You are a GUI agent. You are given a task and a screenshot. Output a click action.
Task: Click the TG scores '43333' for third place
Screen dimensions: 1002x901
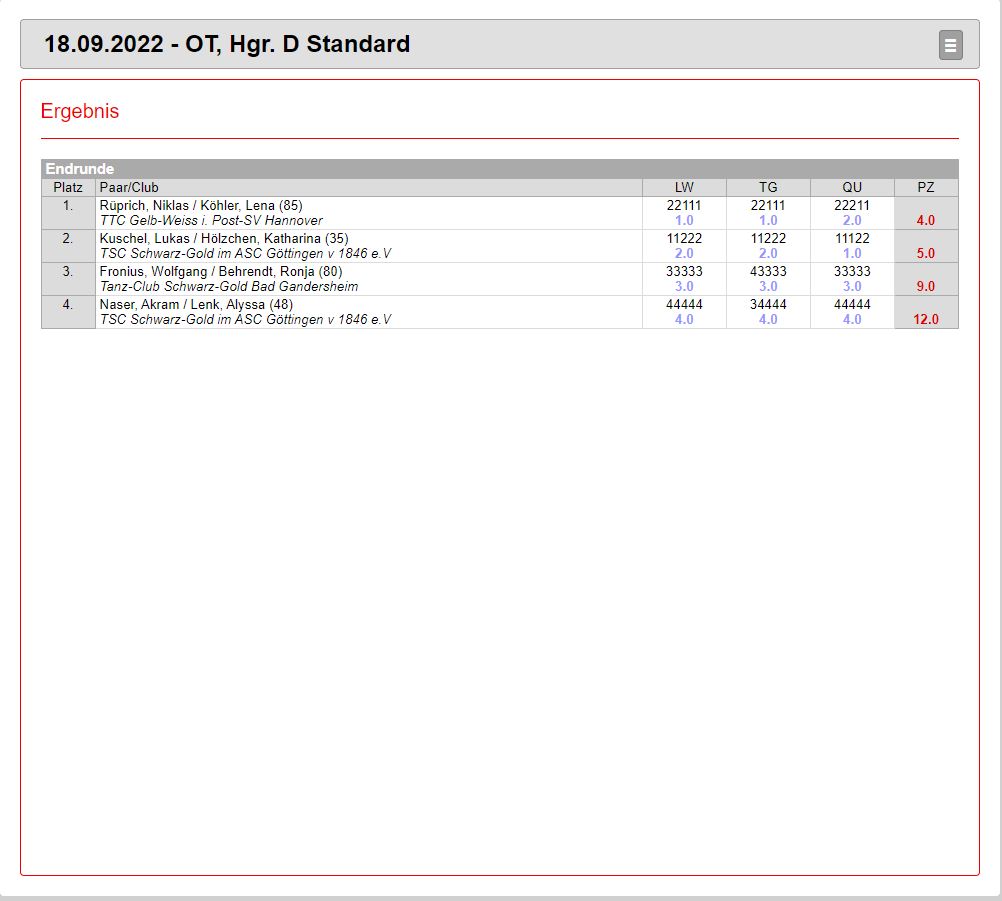click(768, 272)
